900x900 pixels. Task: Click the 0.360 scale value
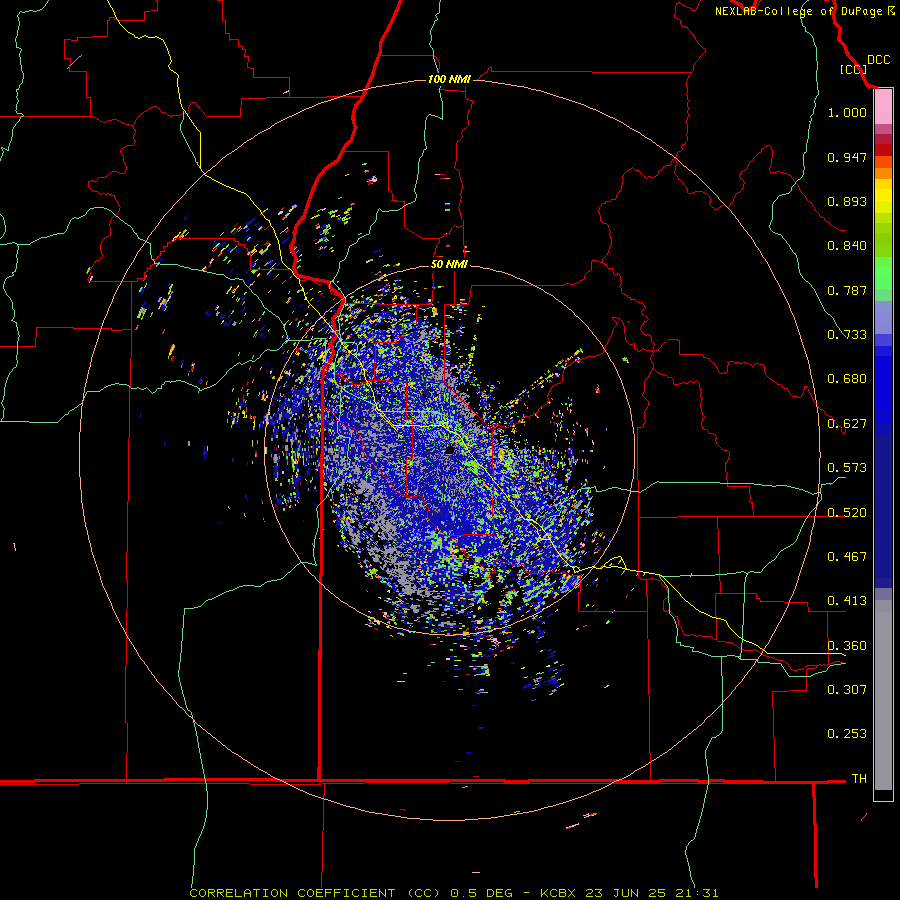pyautogui.click(x=847, y=646)
